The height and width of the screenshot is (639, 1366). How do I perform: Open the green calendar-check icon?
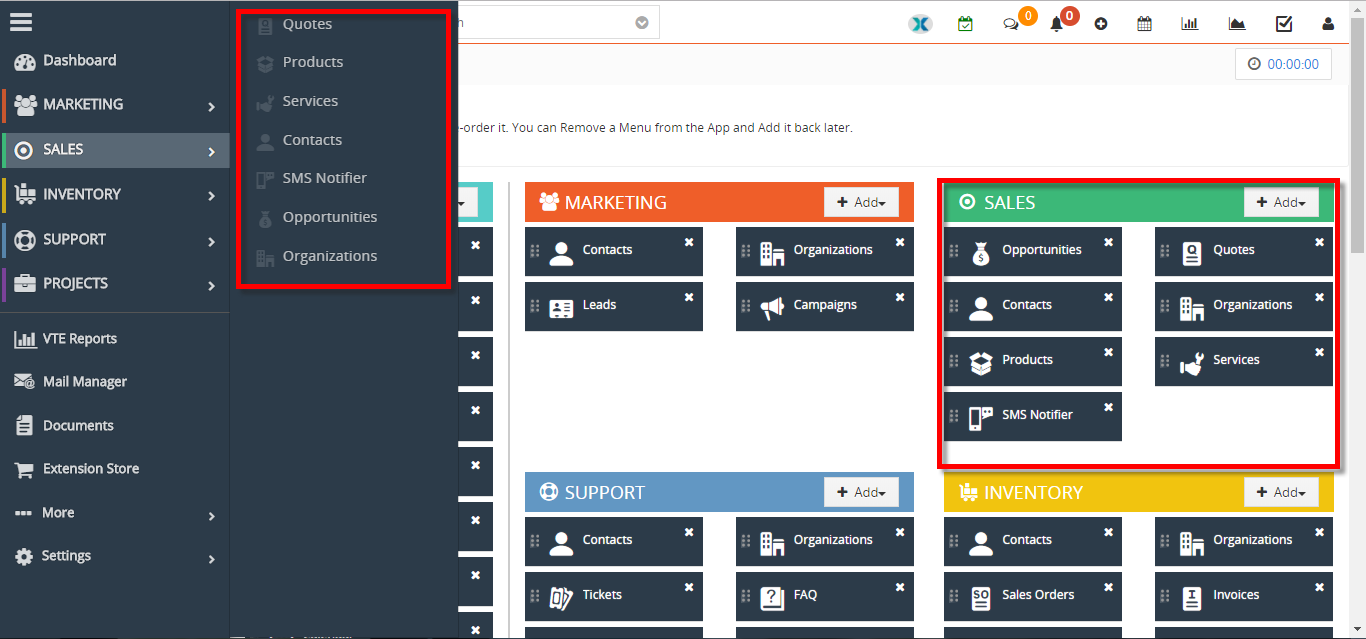click(965, 24)
